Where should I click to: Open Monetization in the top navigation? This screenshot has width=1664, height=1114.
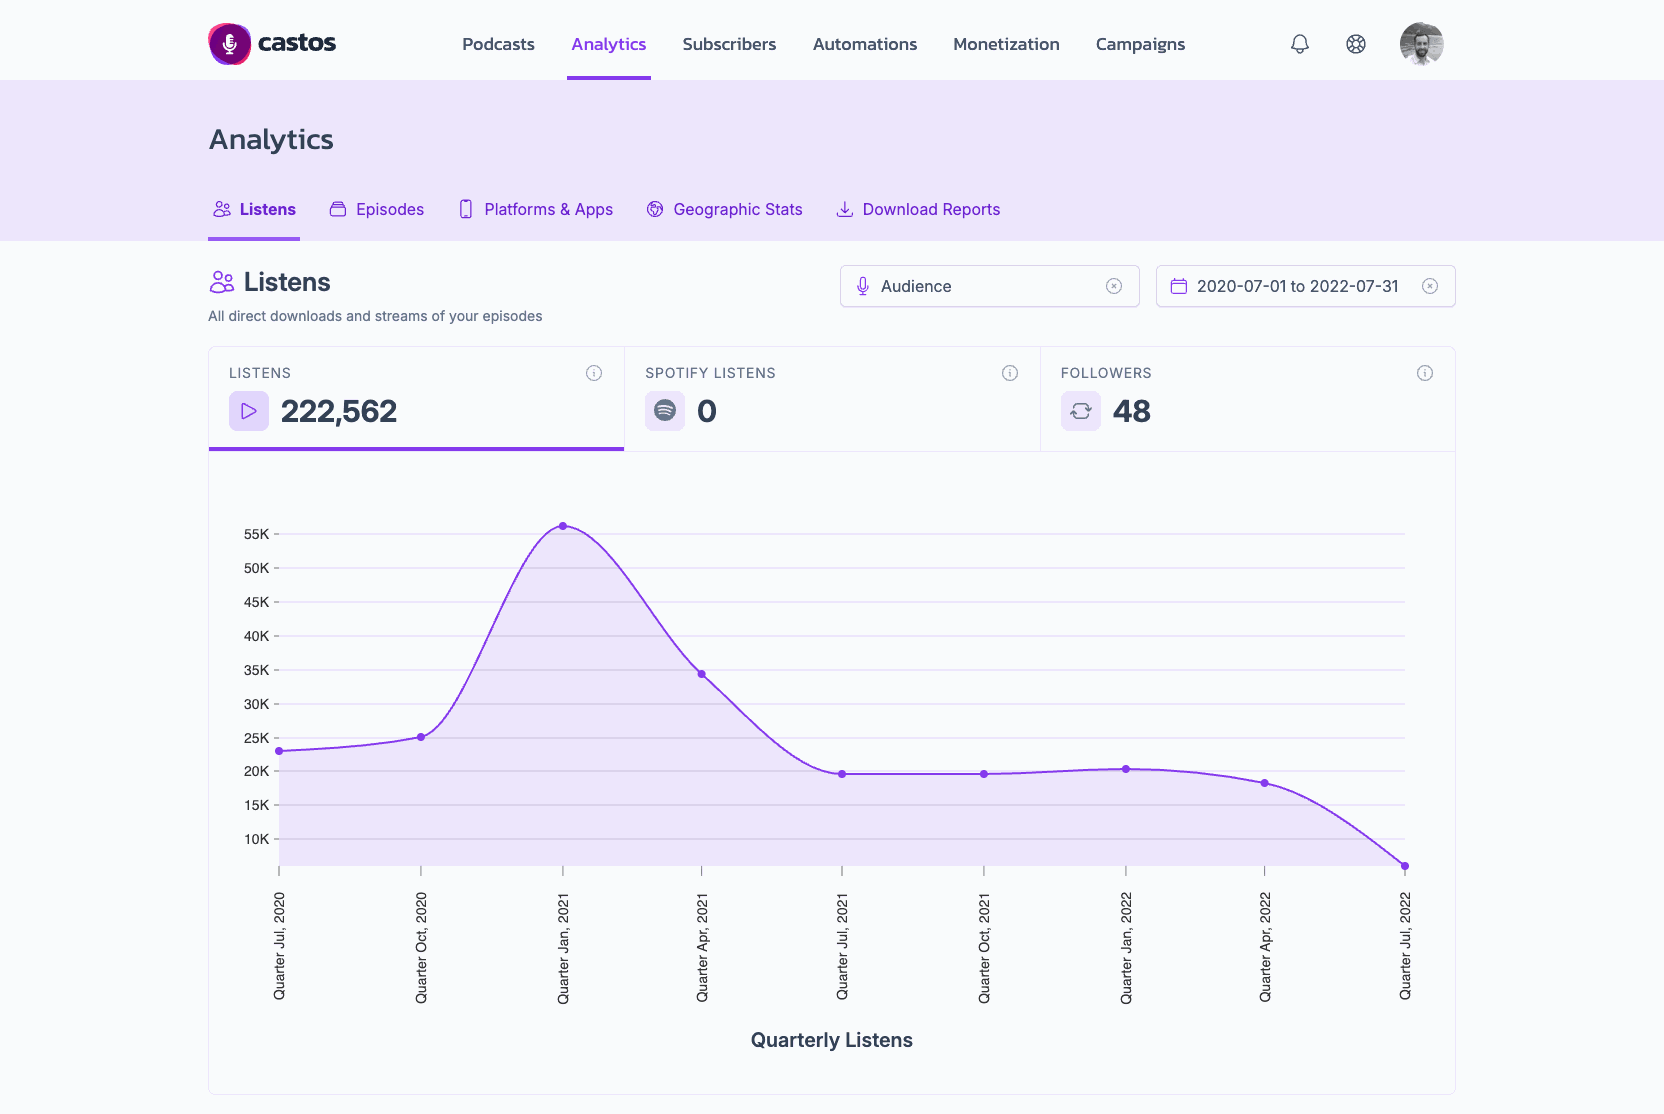(x=1006, y=44)
